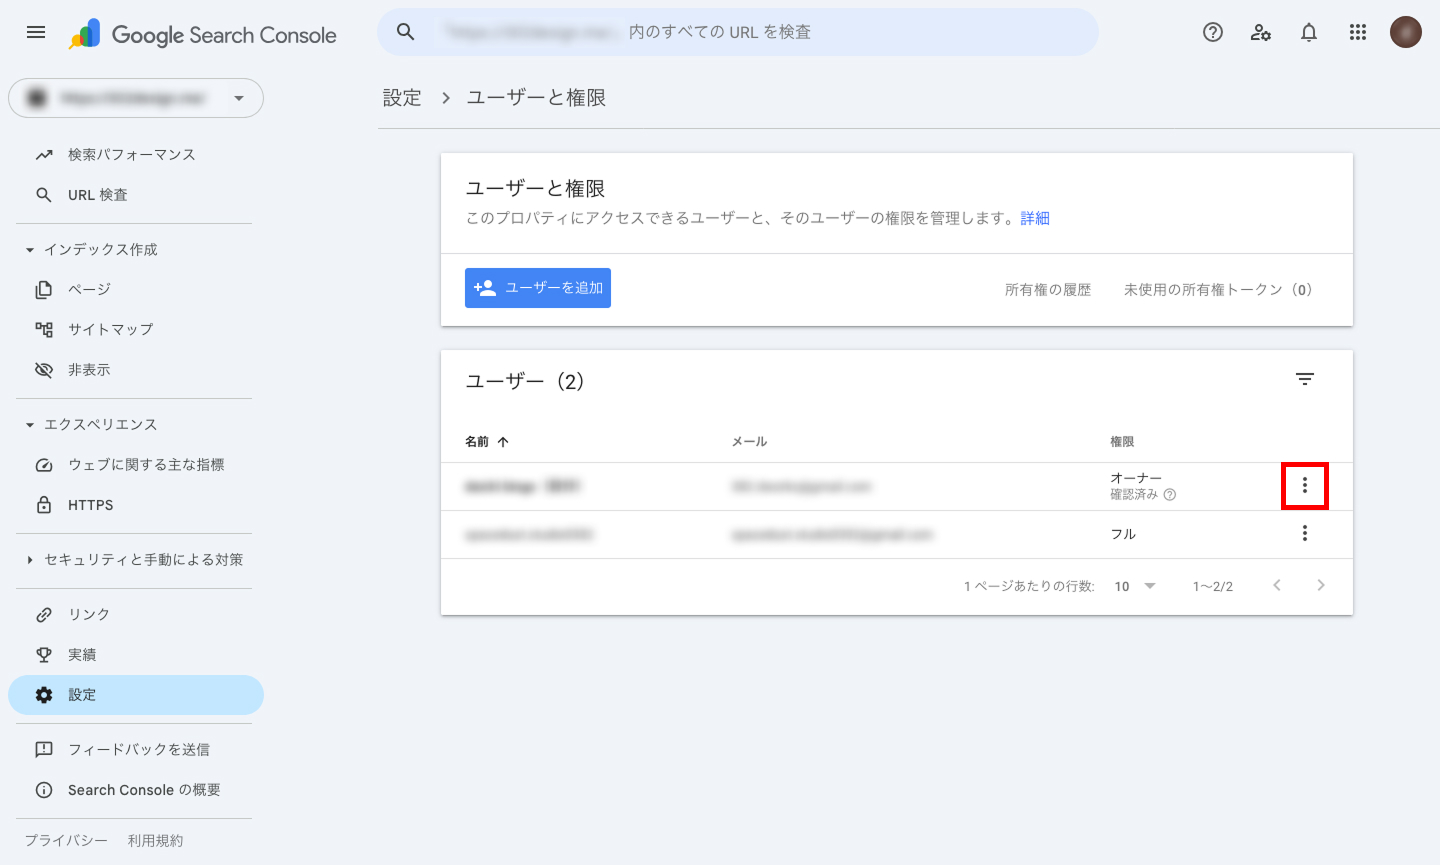Open the hamburger main menu

coord(36,32)
